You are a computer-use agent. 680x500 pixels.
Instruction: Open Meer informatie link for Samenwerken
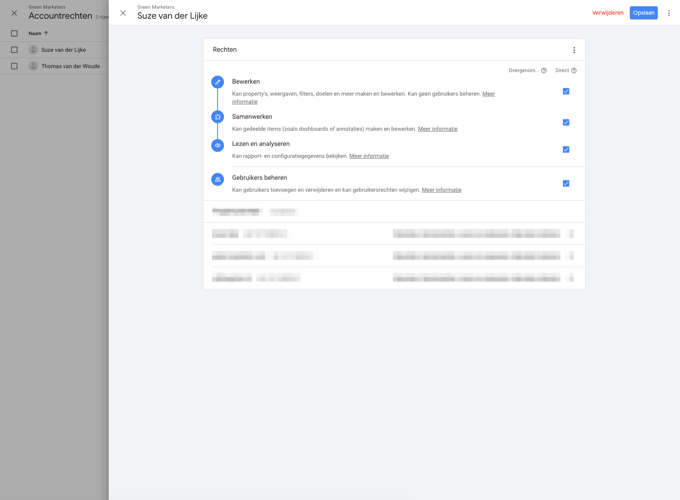pos(438,129)
